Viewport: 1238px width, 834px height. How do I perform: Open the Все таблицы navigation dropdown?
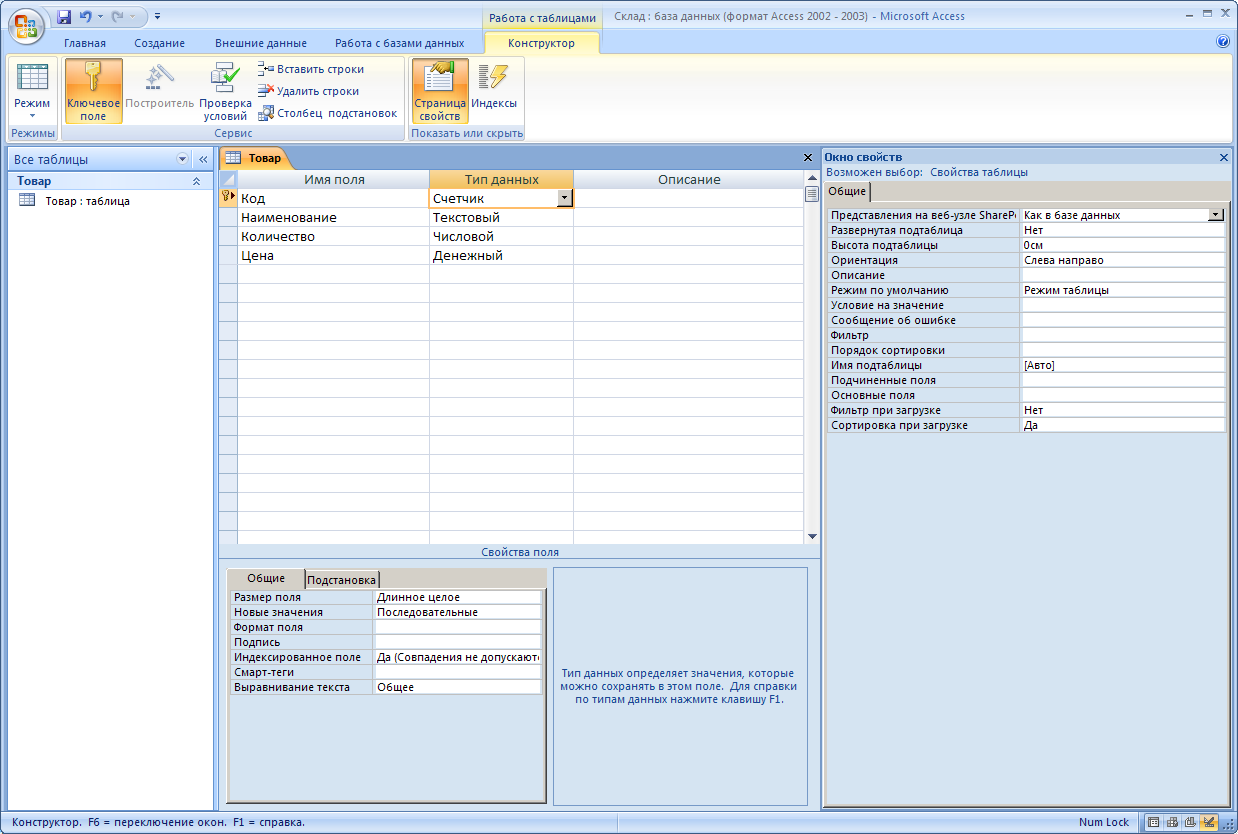(x=182, y=159)
